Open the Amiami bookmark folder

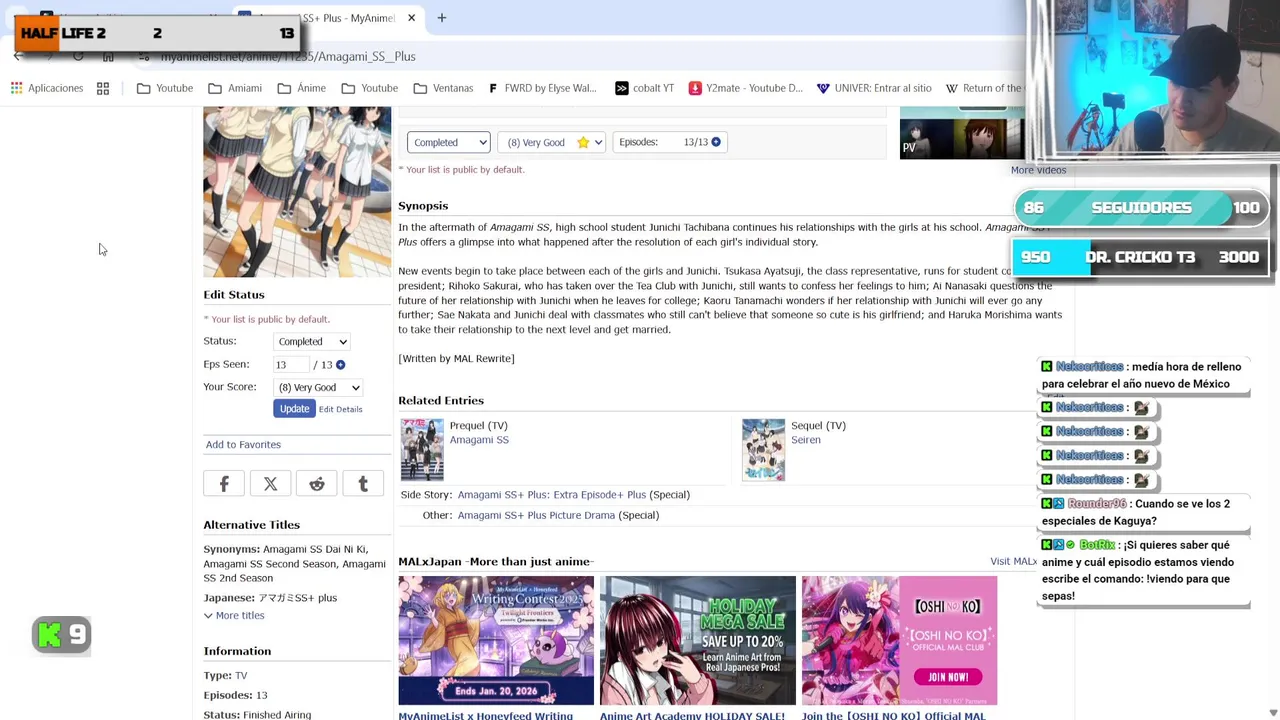(x=235, y=88)
